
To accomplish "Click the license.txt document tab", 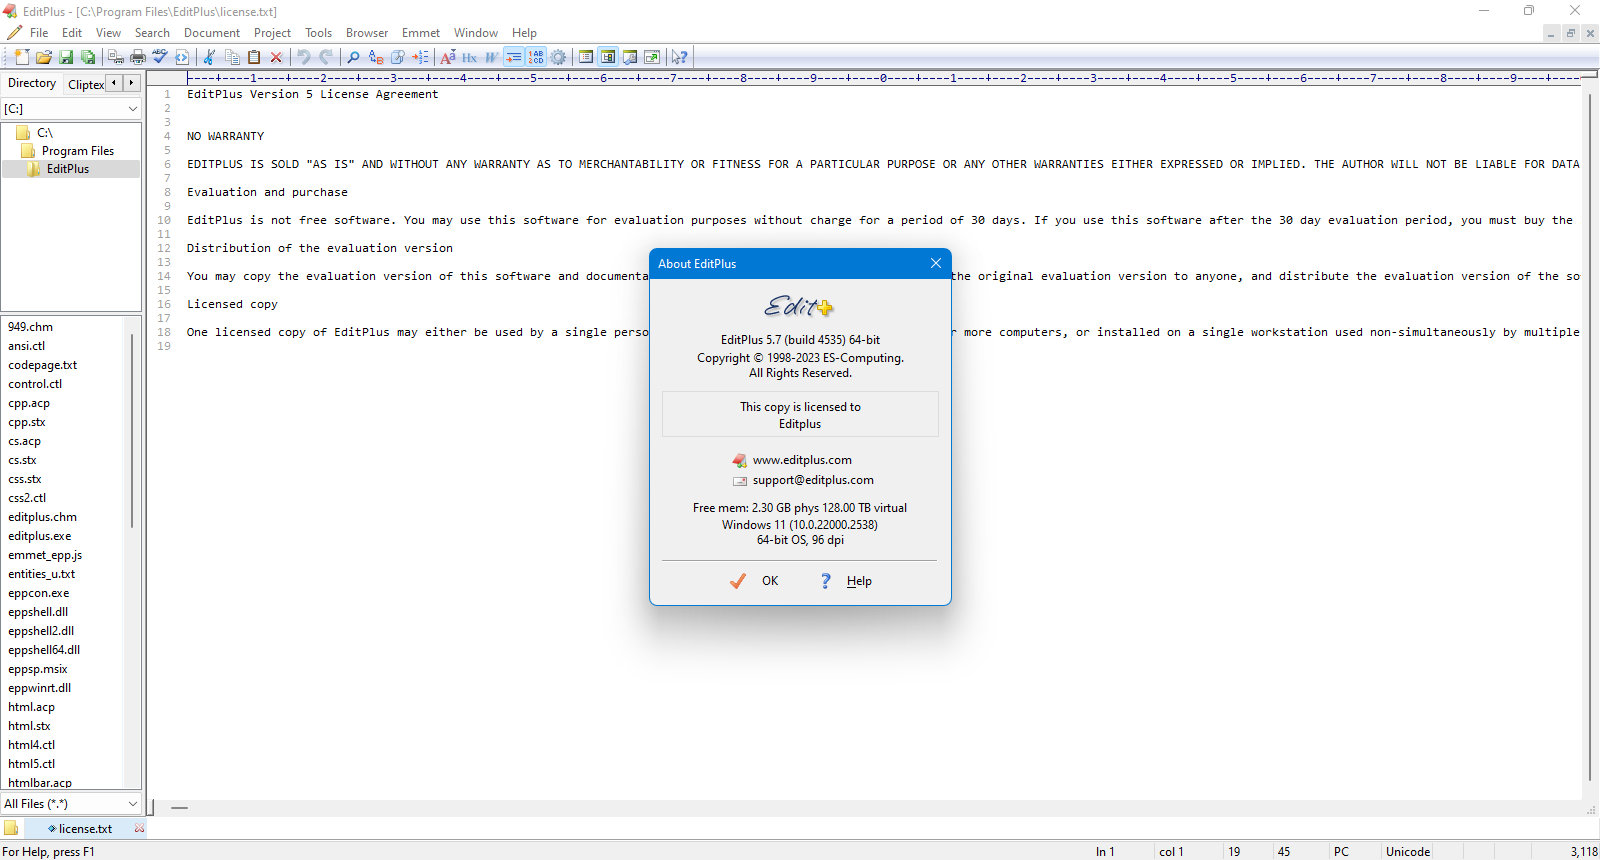I will (85, 829).
